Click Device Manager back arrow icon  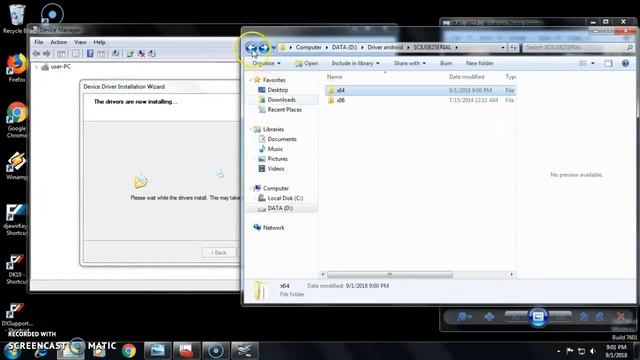(36, 53)
